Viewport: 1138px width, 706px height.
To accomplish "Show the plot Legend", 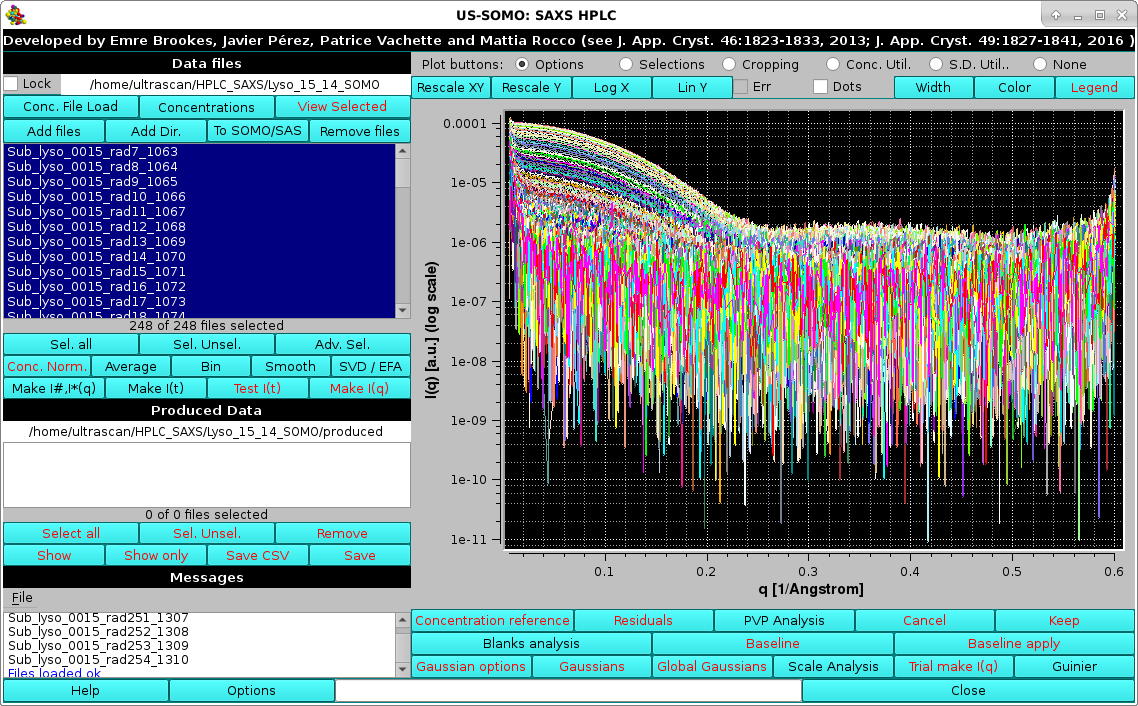I will (1094, 87).
